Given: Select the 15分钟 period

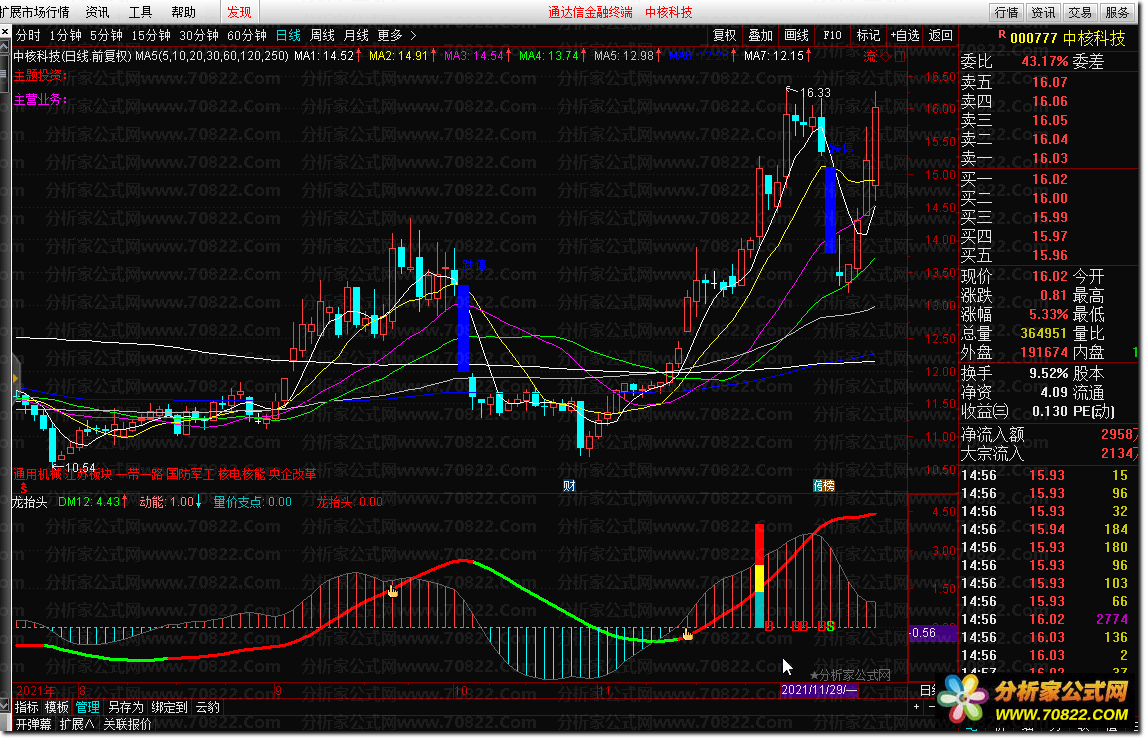Looking at the screenshot, I should point(151,35).
